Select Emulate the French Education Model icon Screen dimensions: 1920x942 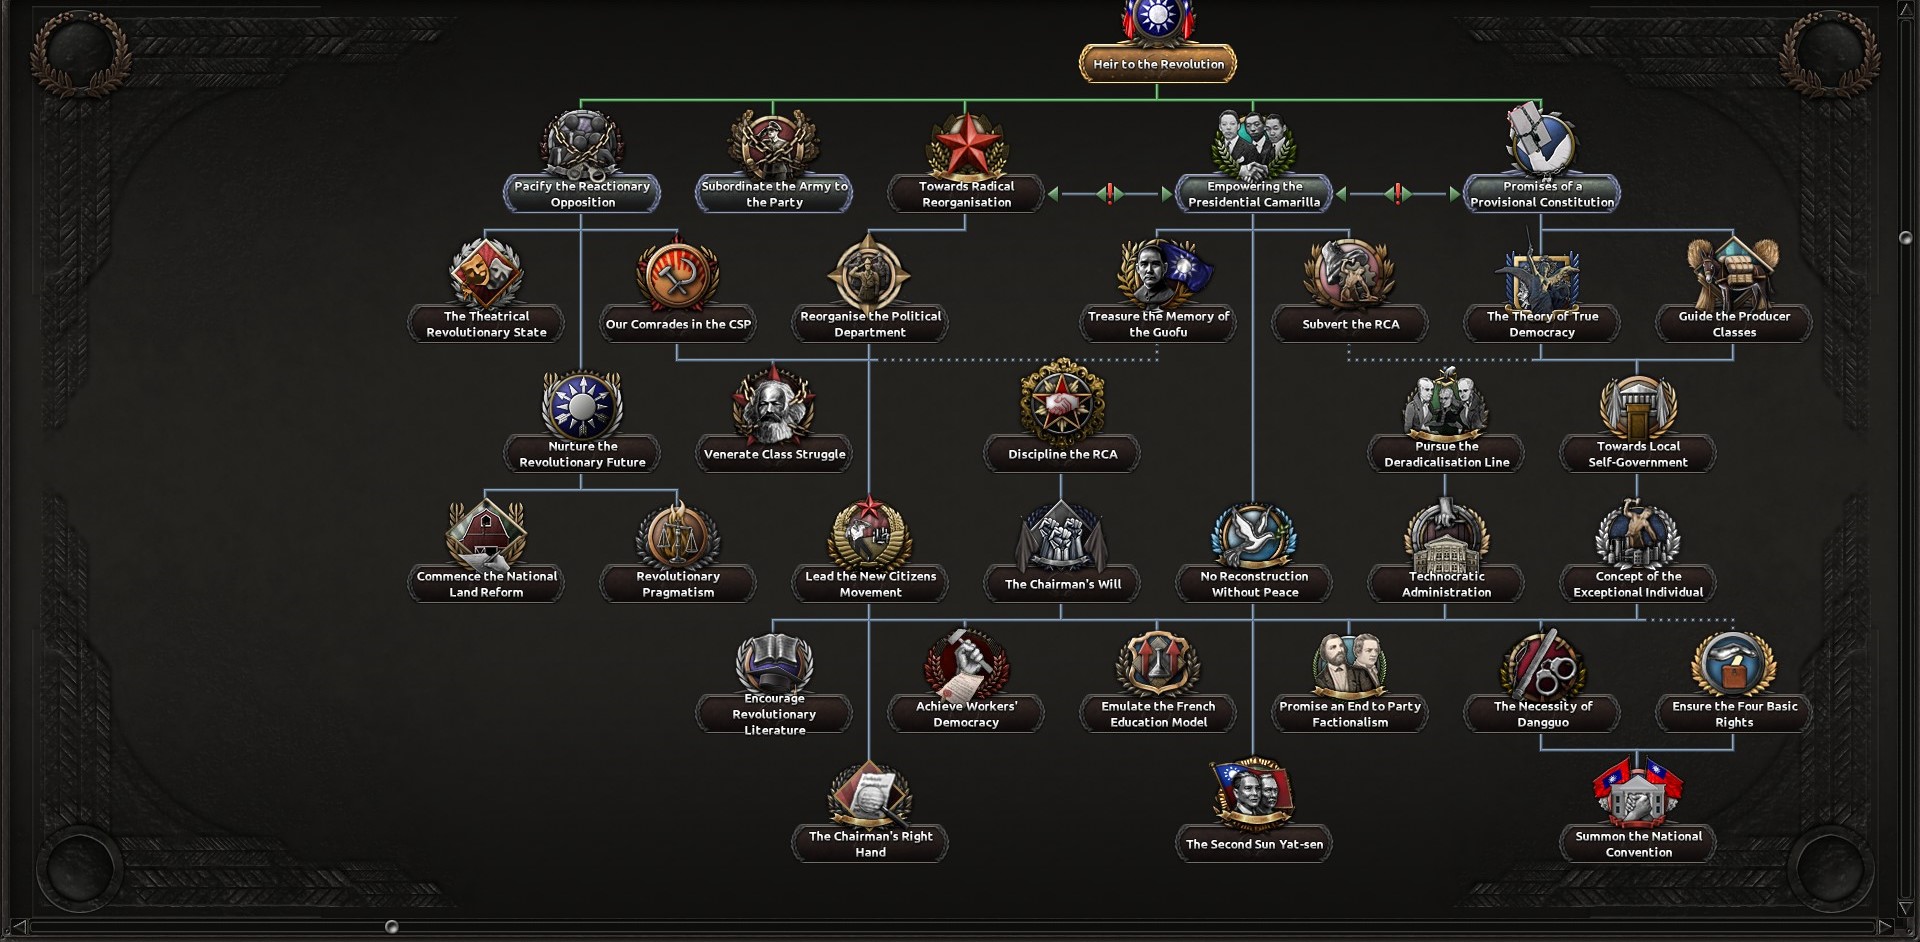[x=1158, y=664]
